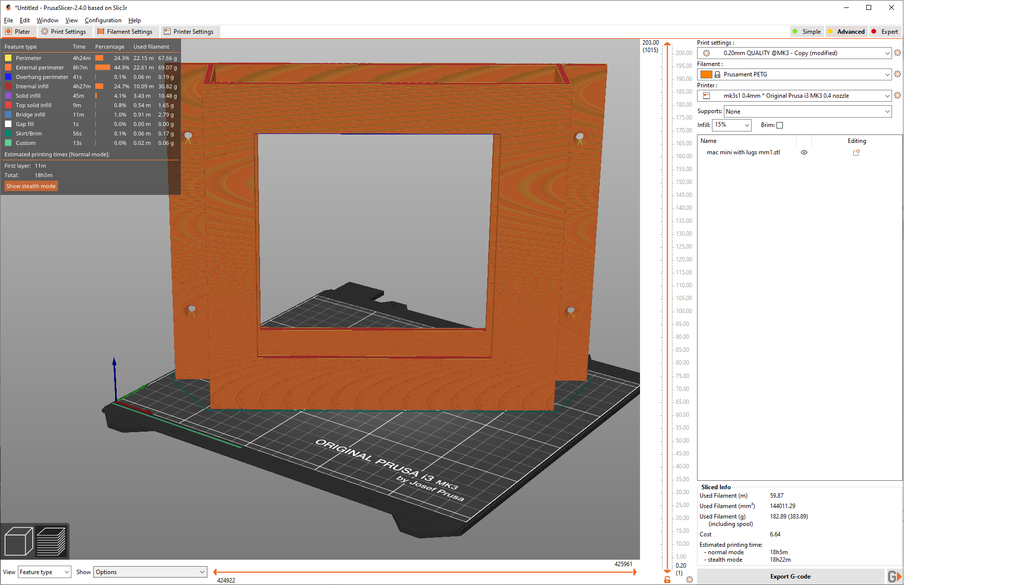Click the PrusaSlicer app icon in title bar
The image size is (1024, 585).
click(x=8, y=7)
